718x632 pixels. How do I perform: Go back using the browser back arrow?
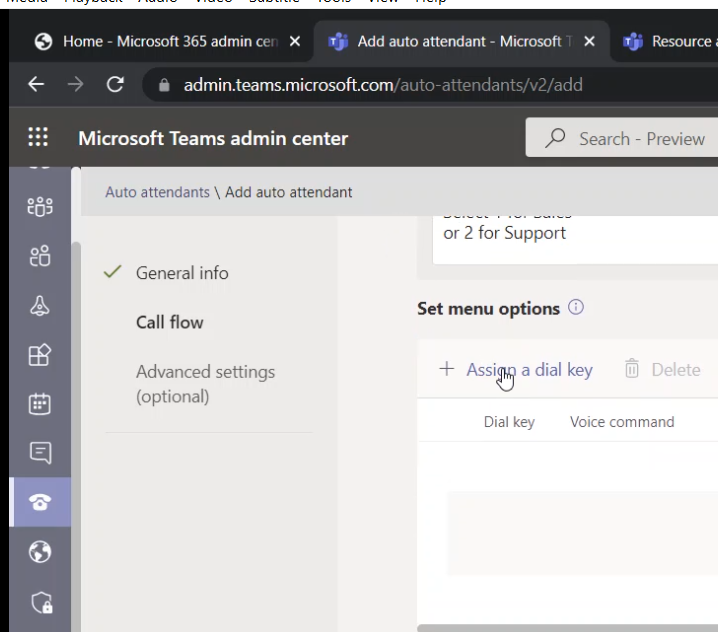pos(36,85)
